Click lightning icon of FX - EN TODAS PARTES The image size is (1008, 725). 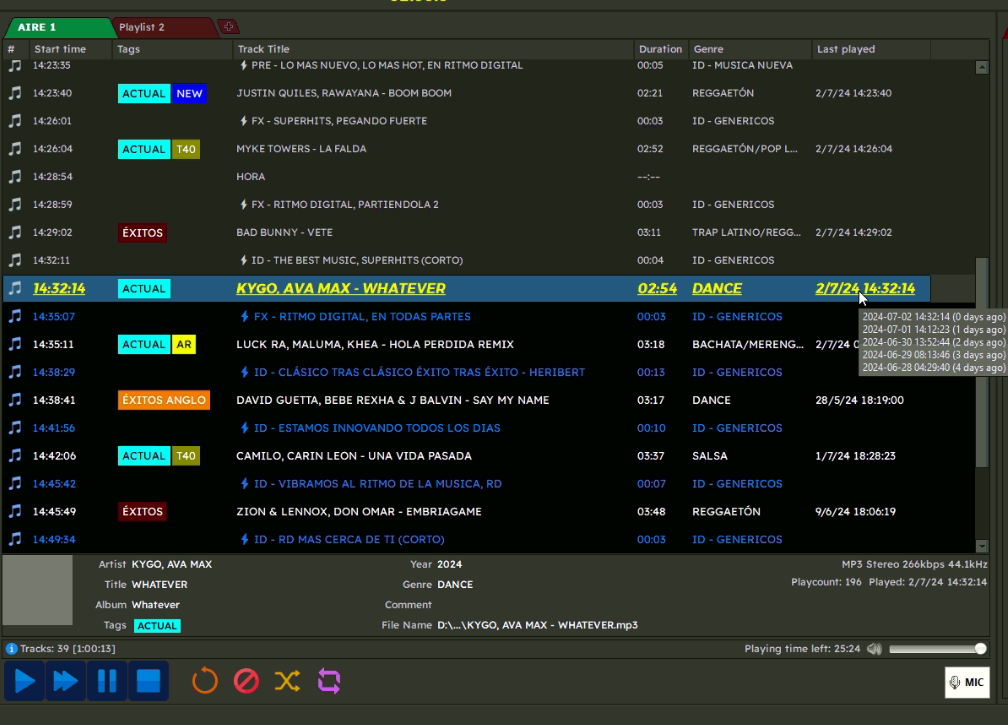[244, 316]
